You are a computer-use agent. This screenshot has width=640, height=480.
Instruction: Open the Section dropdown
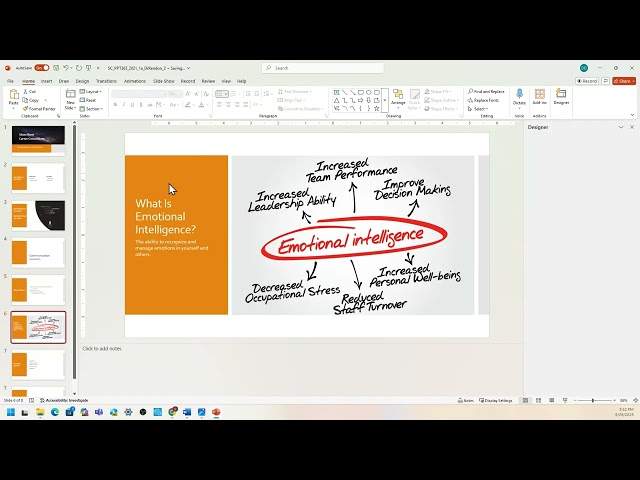pyautogui.click(x=91, y=109)
